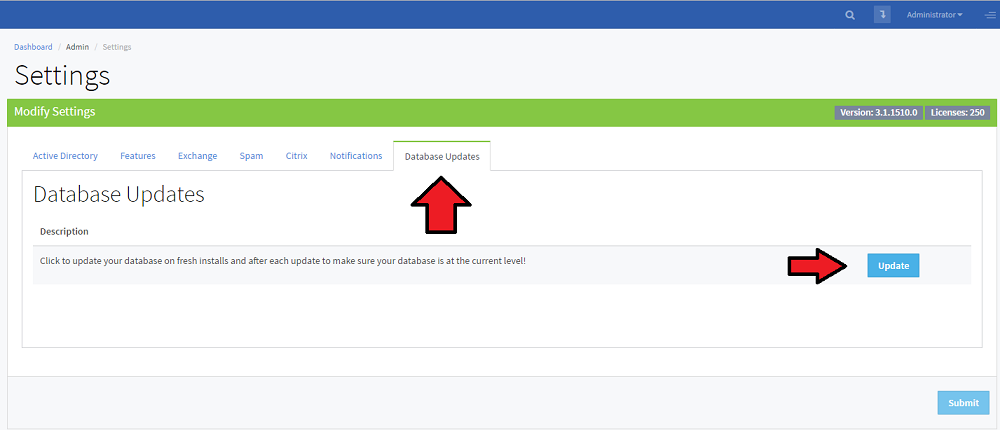Image resolution: width=1000 pixels, height=430 pixels.
Task: Open the Citrix tab
Action: [297, 156]
